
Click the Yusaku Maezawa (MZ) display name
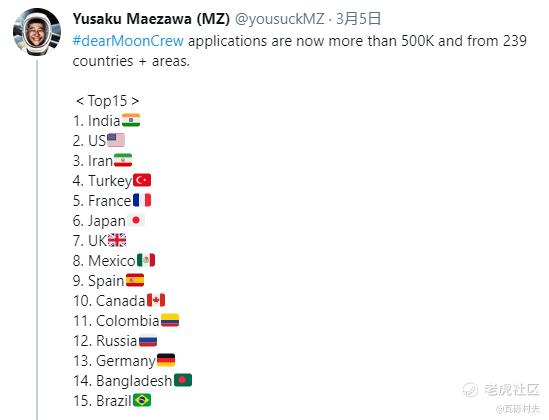151,19
